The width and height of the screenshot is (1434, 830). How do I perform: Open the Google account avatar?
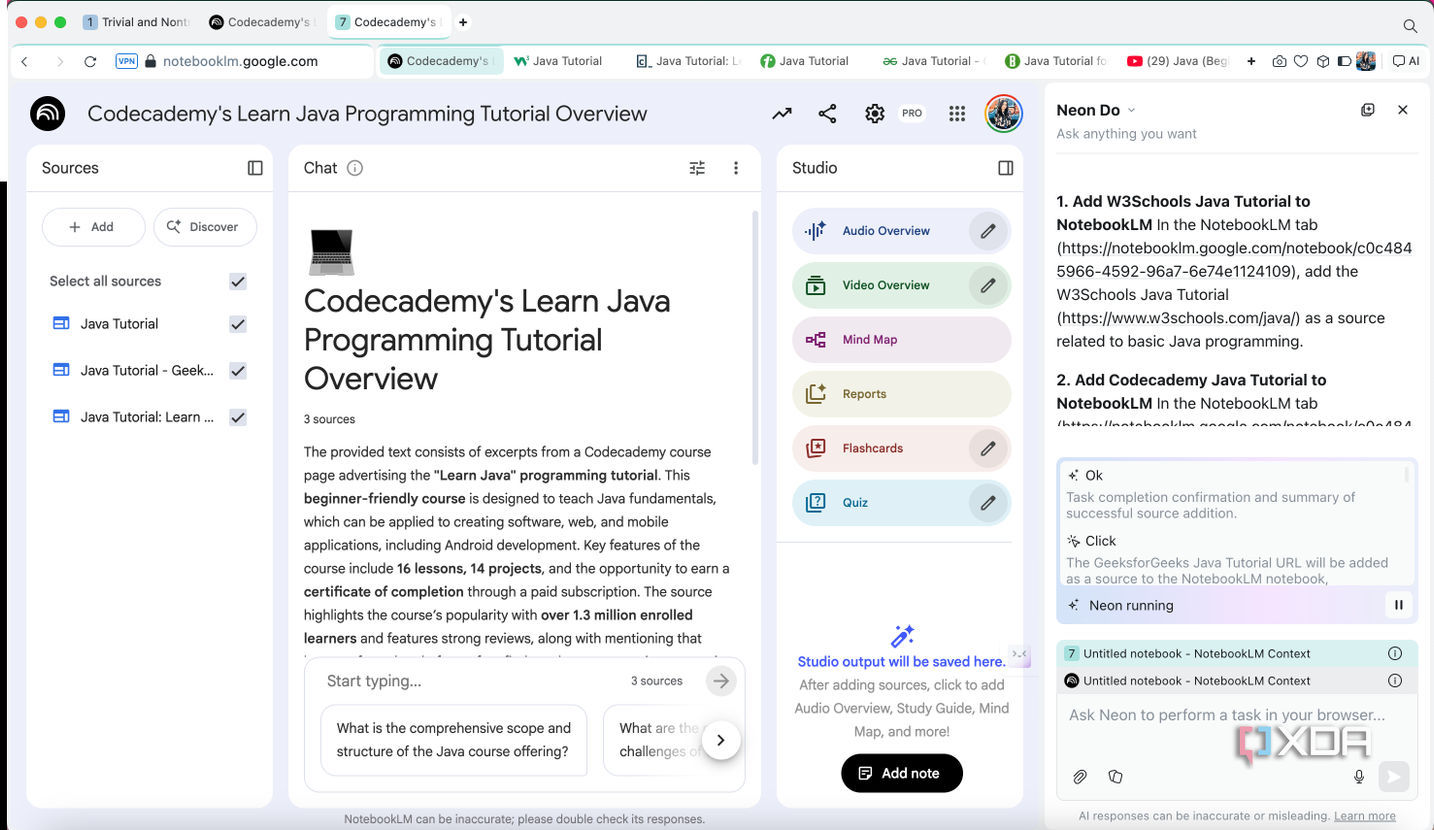[x=1003, y=114]
